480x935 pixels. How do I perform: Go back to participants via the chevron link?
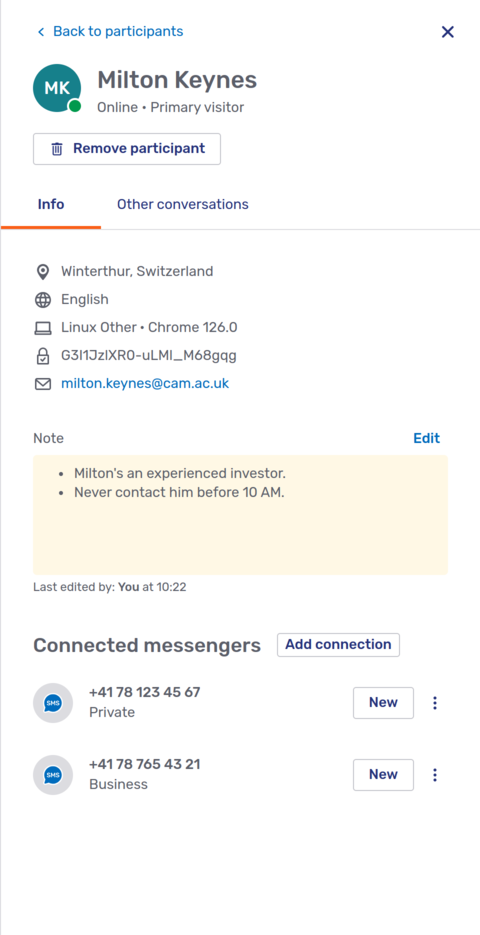pyautogui.click(x=110, y=32)
